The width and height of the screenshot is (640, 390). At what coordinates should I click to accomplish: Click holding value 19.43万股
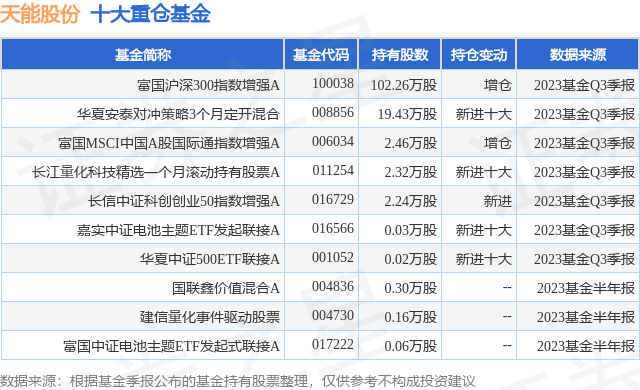pos(407,114)
